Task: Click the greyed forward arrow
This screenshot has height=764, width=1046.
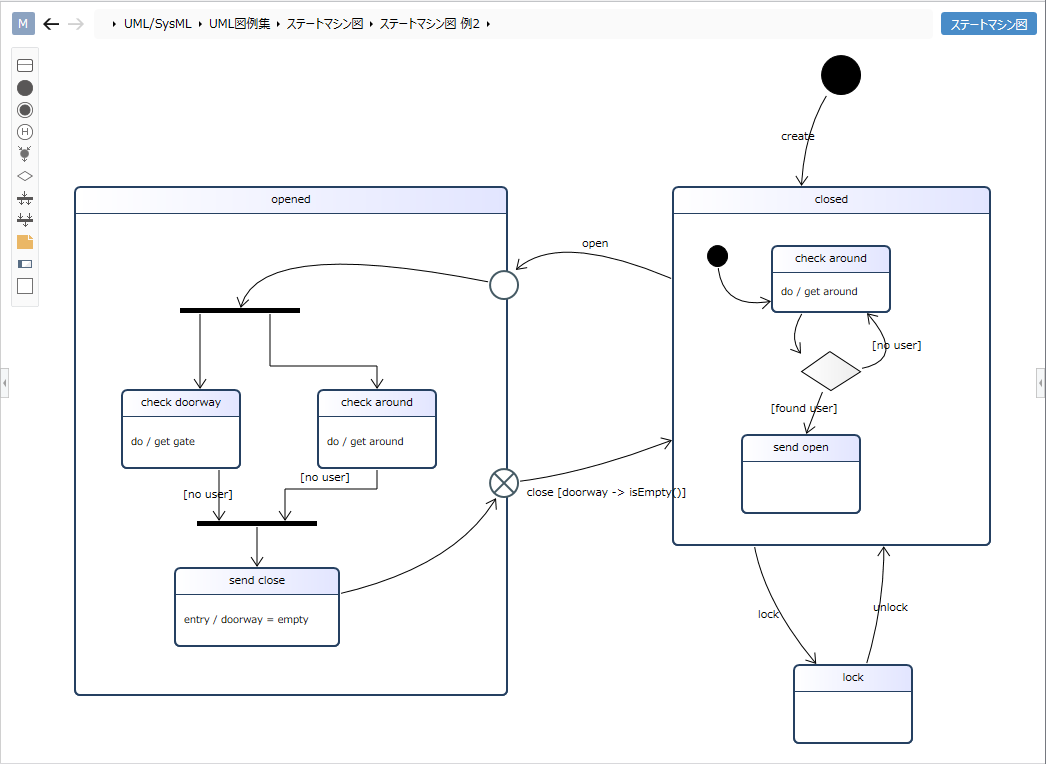Action: point(76,24)
